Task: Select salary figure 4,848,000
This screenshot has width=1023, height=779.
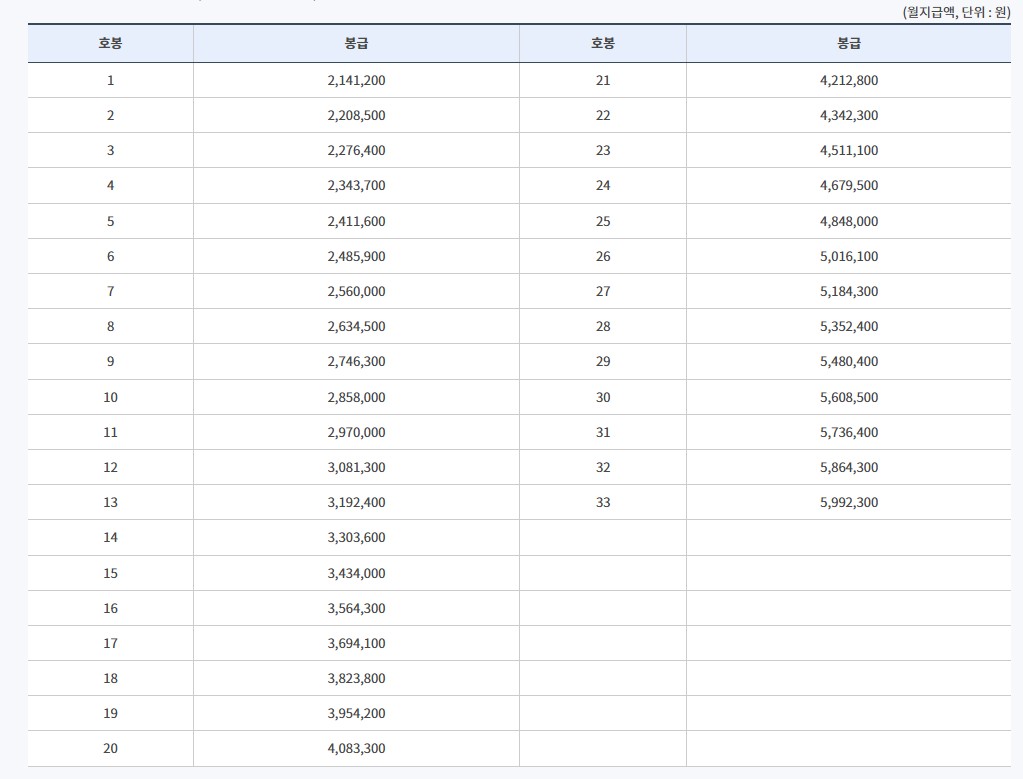Action: pyautogui.click(x=849, y=221)
